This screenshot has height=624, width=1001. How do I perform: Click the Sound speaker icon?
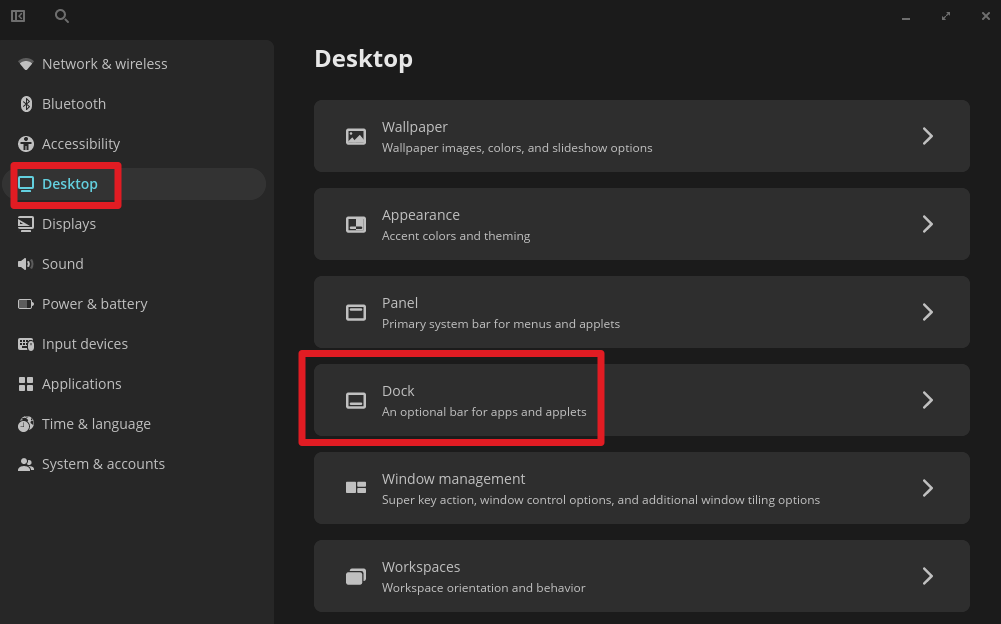click(25, 263)
